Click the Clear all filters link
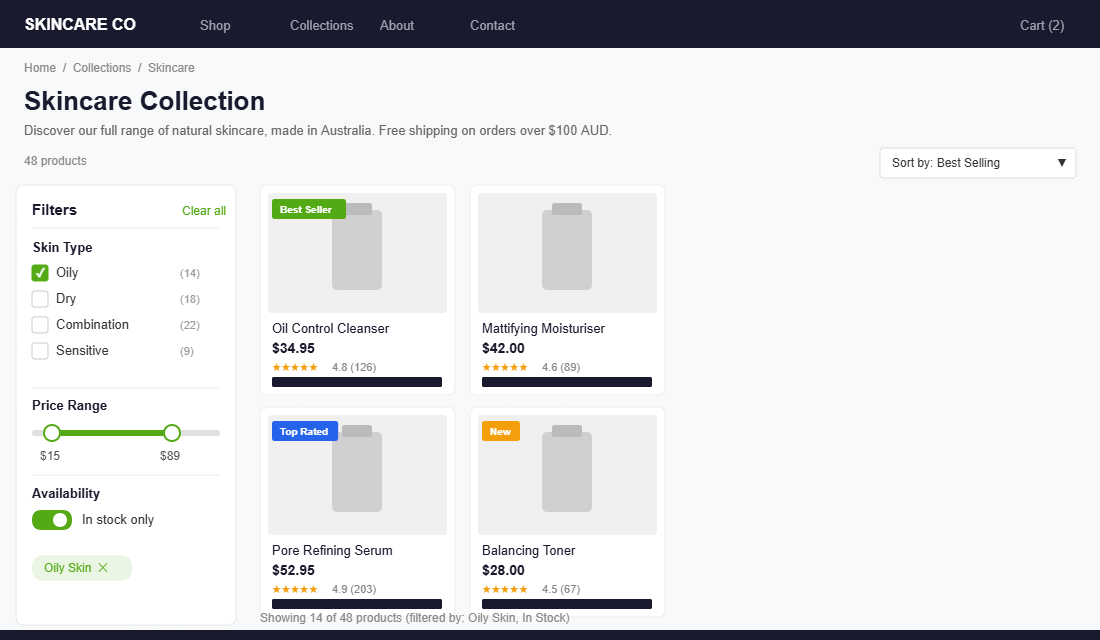Viewport: 1100px width, 640px height. click(x=203, y=210)
